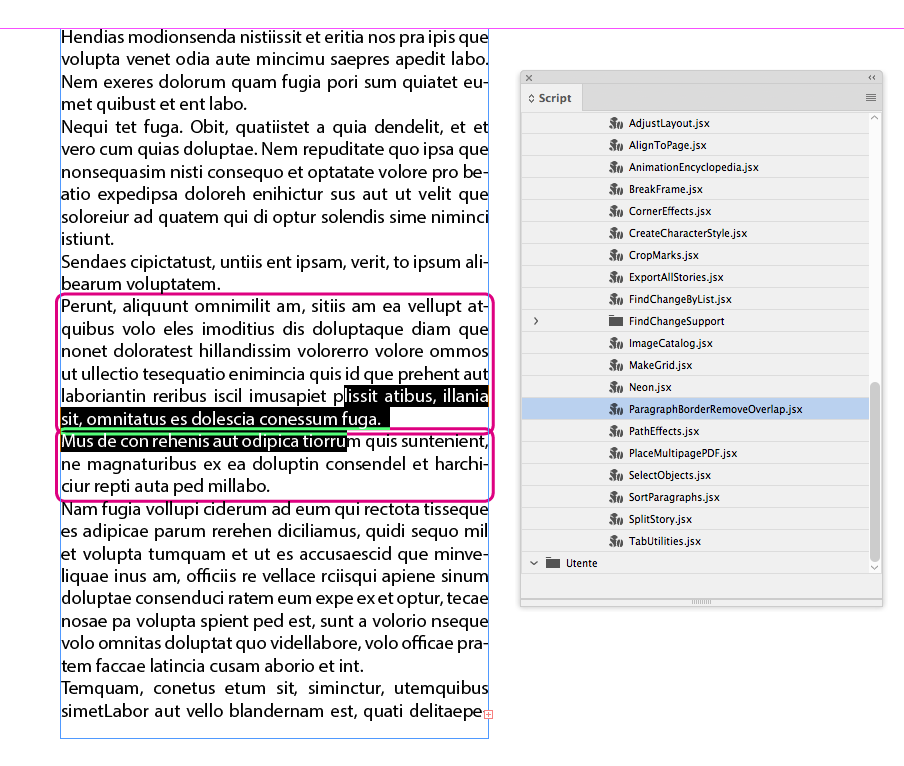
Task: Select AlignToPage.jsx in the list
Action: (x=667, y=145)
